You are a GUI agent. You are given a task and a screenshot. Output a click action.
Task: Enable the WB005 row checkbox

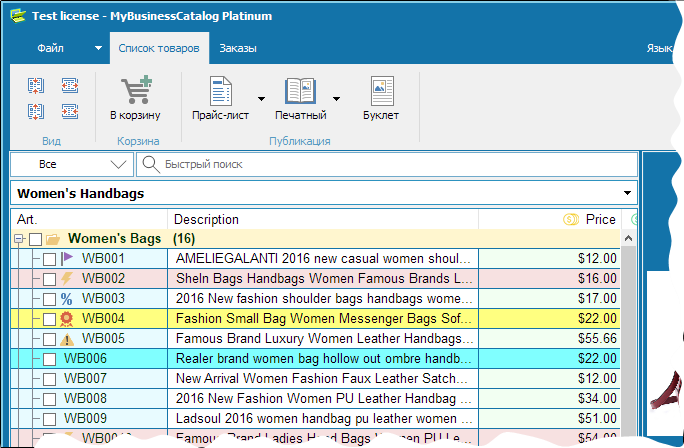click(x=49, y=339)
